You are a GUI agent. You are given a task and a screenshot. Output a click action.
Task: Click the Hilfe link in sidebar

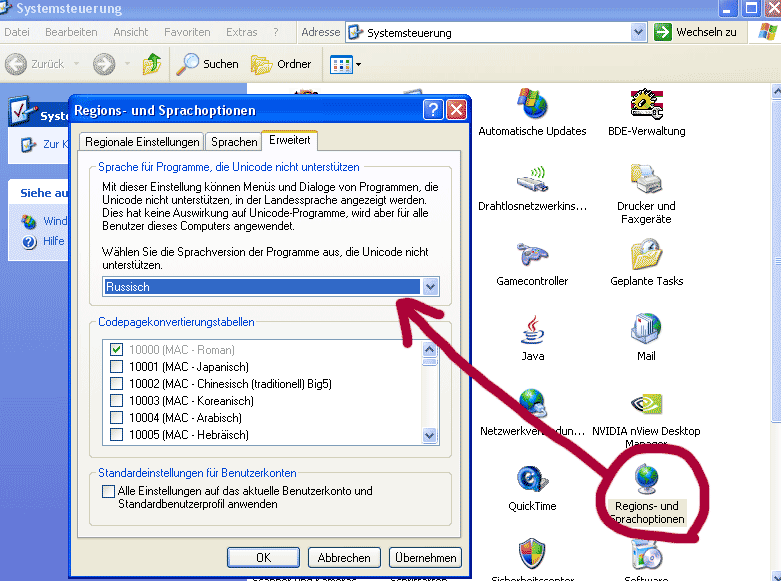tap(53, 241)
